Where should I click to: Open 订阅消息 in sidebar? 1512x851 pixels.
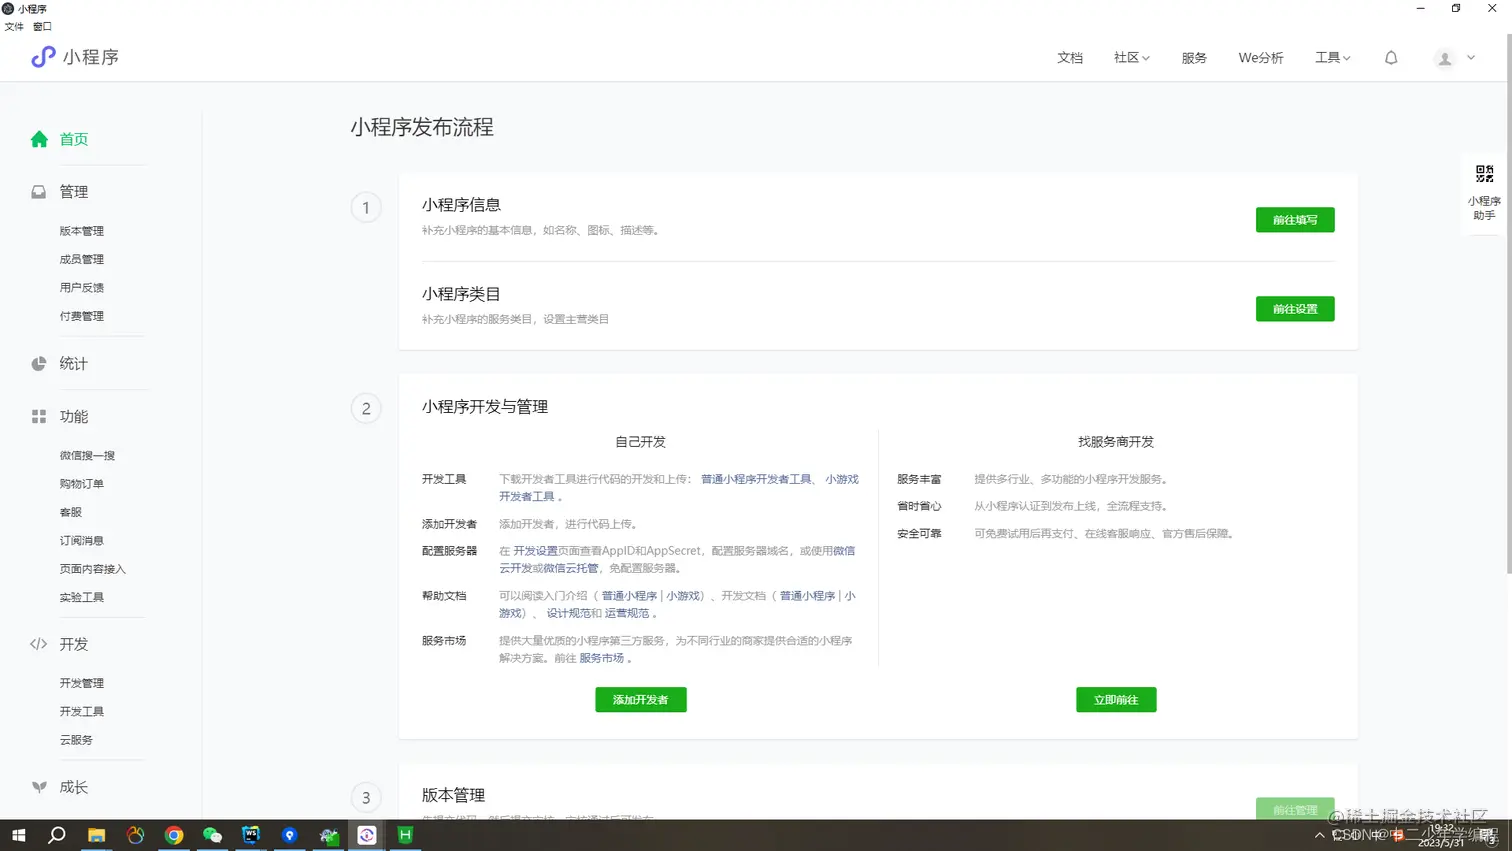(x=81, y=541)
